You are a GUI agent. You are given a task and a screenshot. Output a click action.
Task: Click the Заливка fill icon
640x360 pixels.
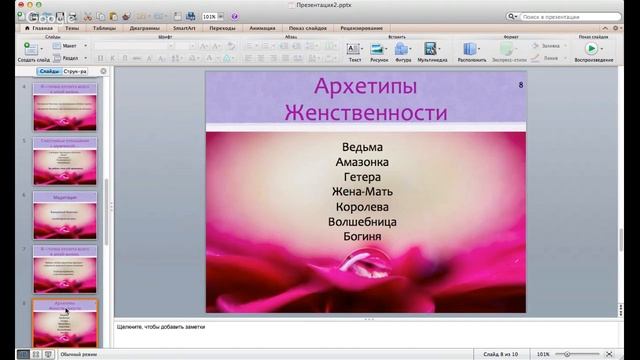(x=535, y=46)
